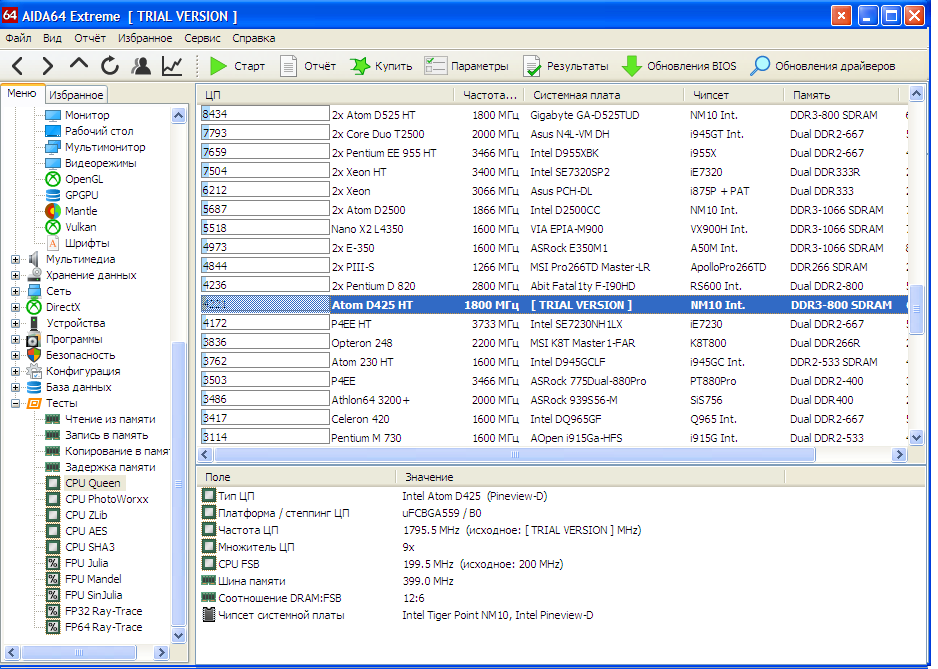This screenshot has height=669, width=938.
Task: Expand the Устройства tree node
Action: (16, 324)
